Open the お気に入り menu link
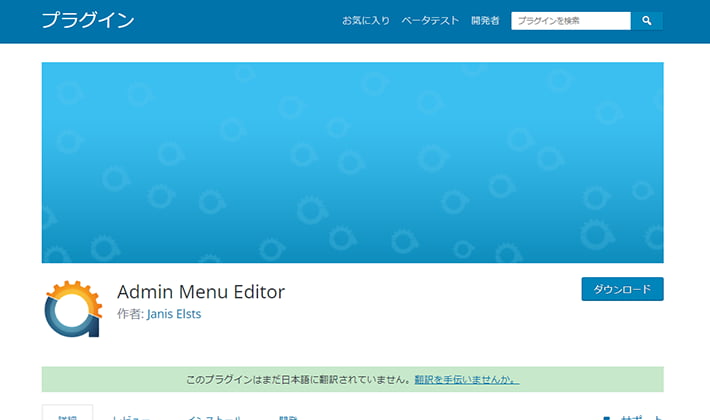This screenshot has width=710, height=420. tap(365, 21)
